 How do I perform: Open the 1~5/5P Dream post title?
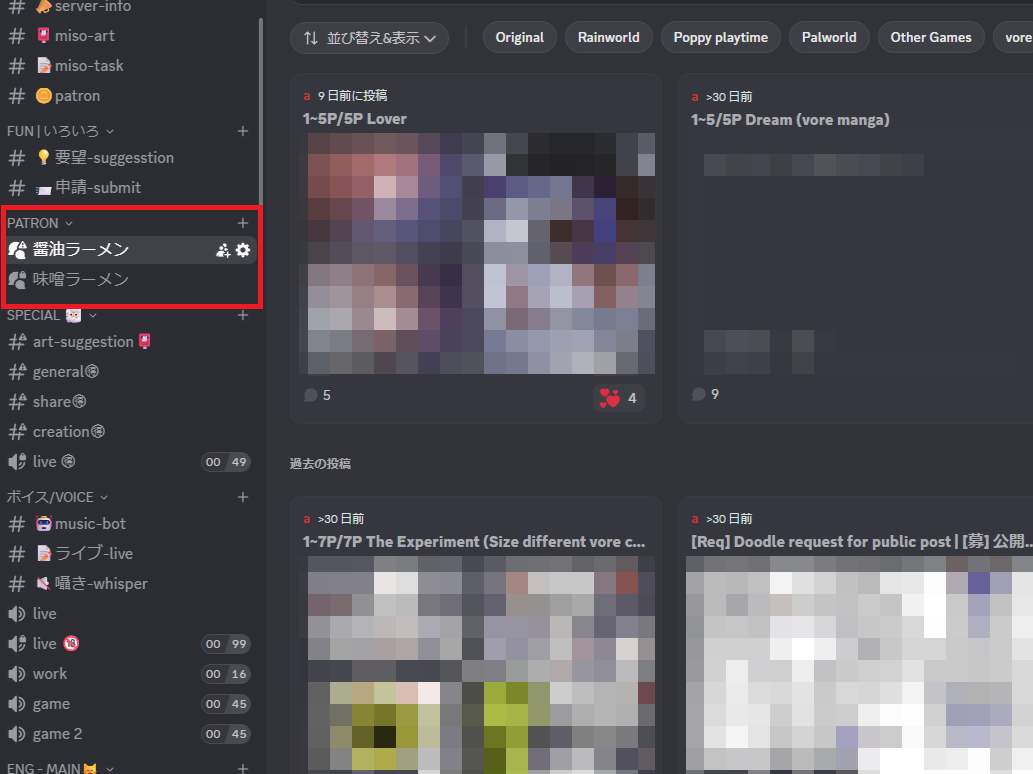(790, 120)
